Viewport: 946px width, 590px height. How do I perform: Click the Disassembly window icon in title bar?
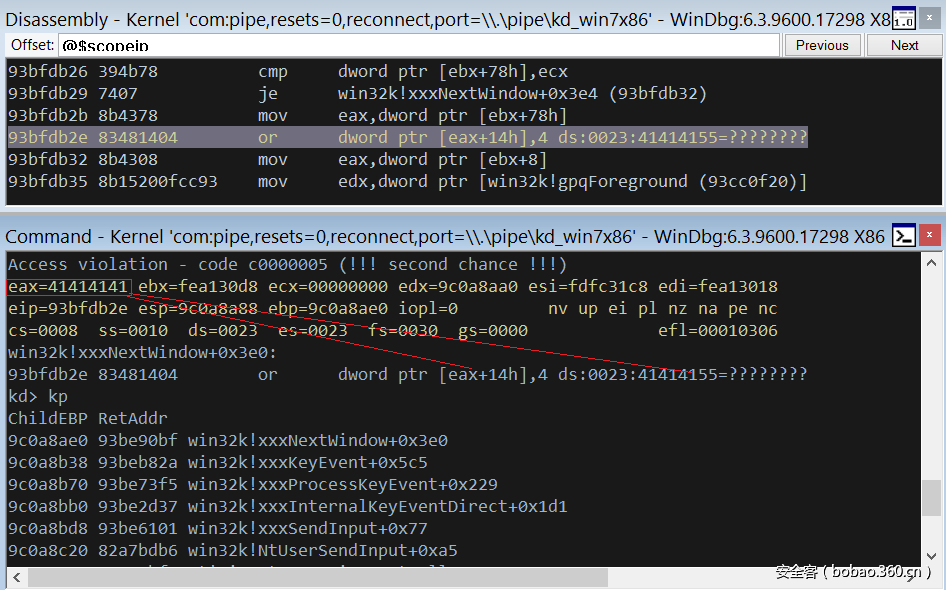903,19
